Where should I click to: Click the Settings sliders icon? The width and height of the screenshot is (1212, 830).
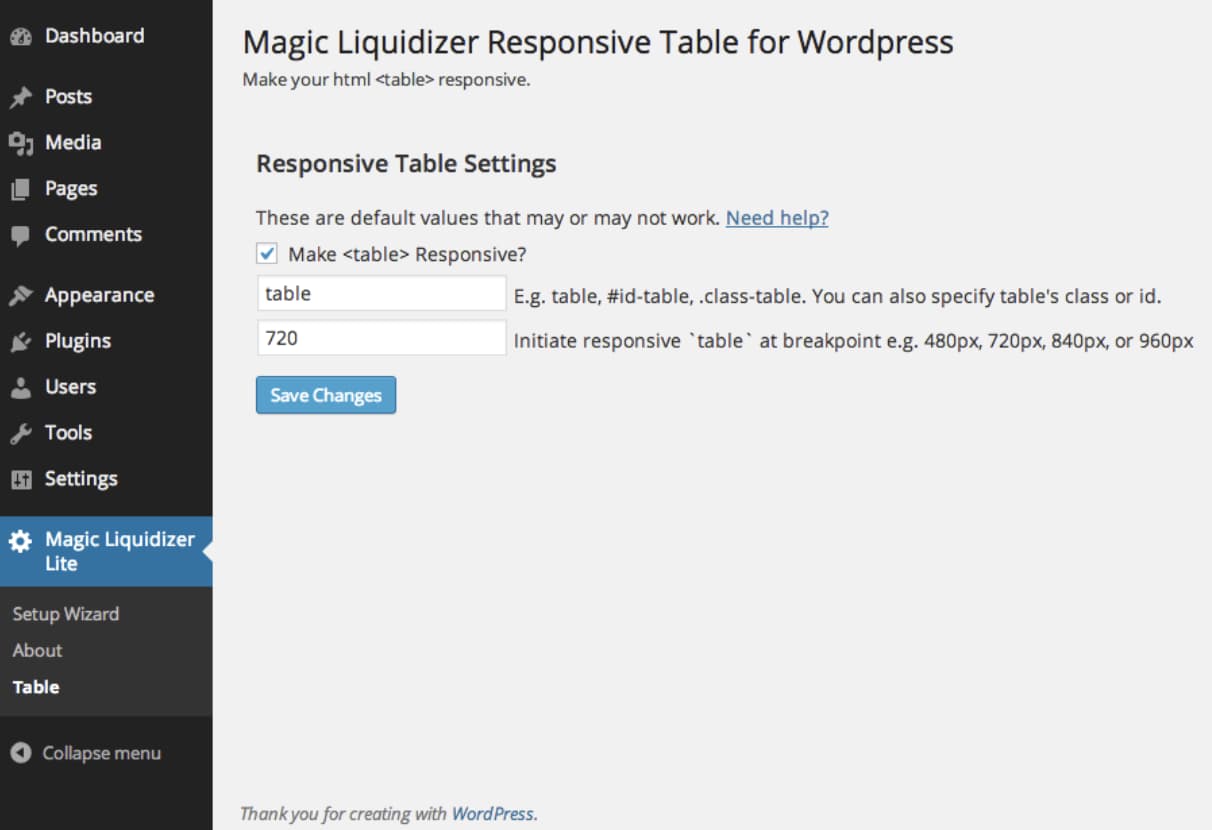22,478
